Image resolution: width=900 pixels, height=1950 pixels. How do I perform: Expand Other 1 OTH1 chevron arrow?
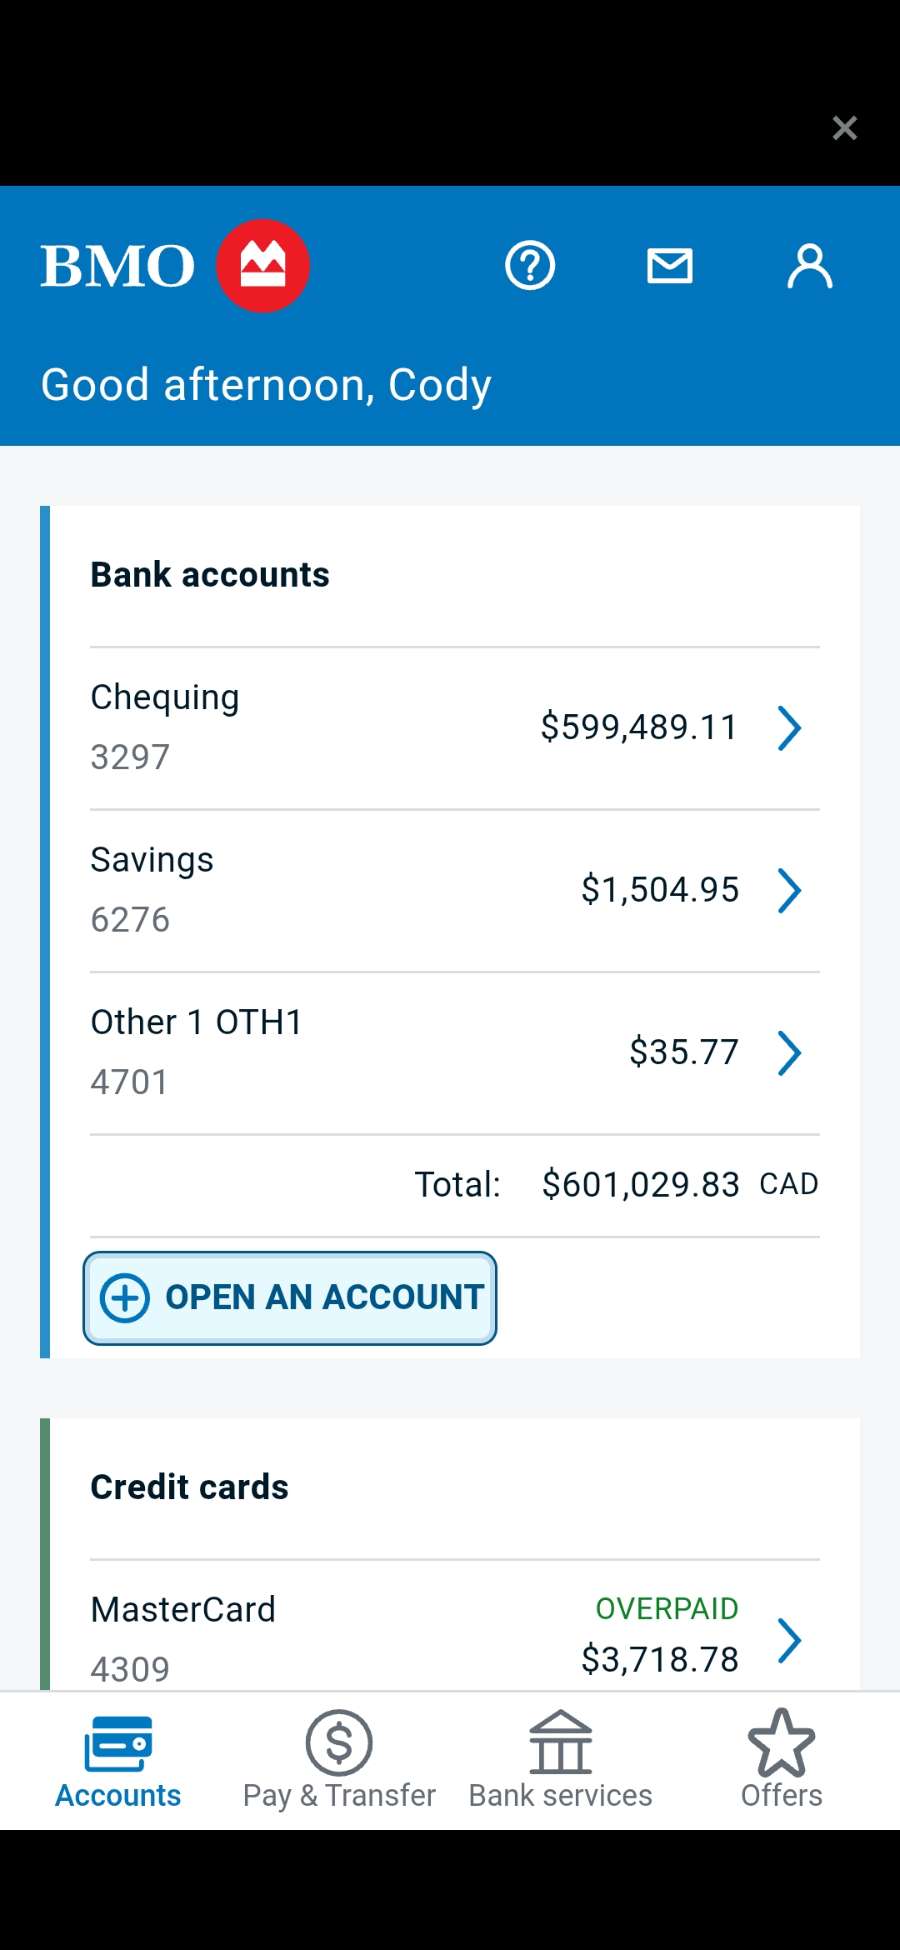789,1052
